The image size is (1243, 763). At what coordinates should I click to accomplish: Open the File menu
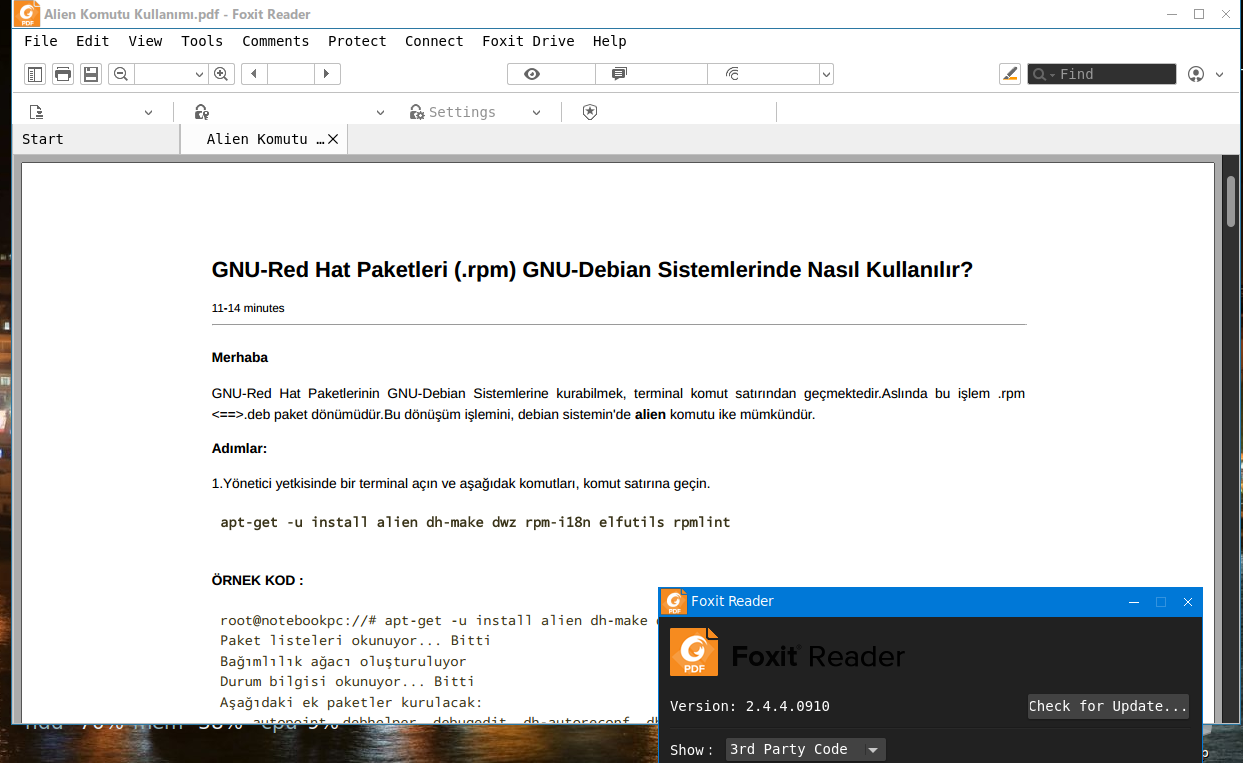click(41, 41)
